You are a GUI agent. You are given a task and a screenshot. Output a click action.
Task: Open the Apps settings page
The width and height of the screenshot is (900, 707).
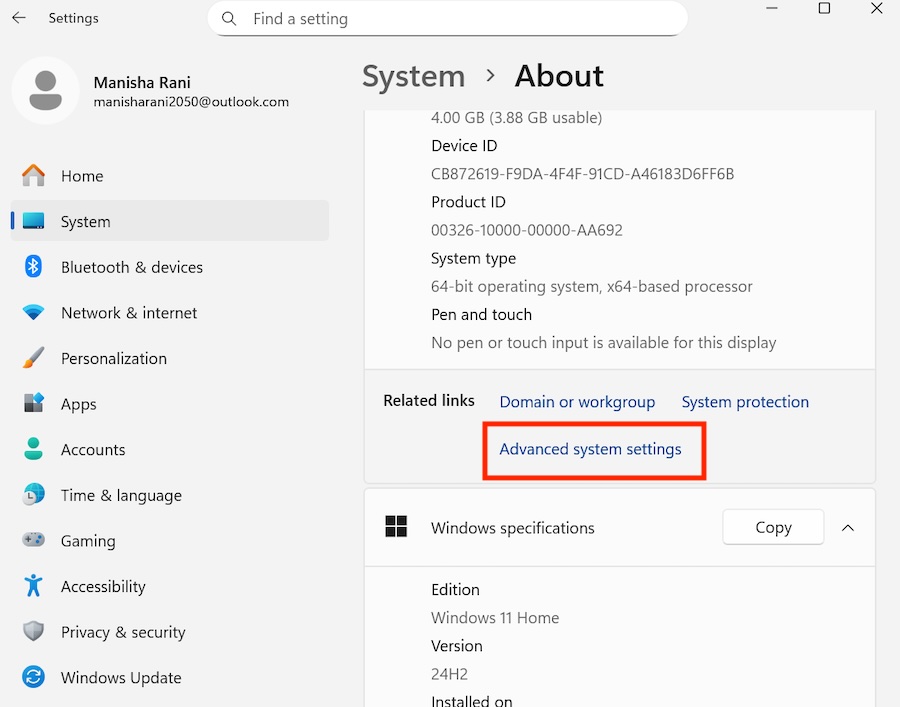tap(80, 404)
